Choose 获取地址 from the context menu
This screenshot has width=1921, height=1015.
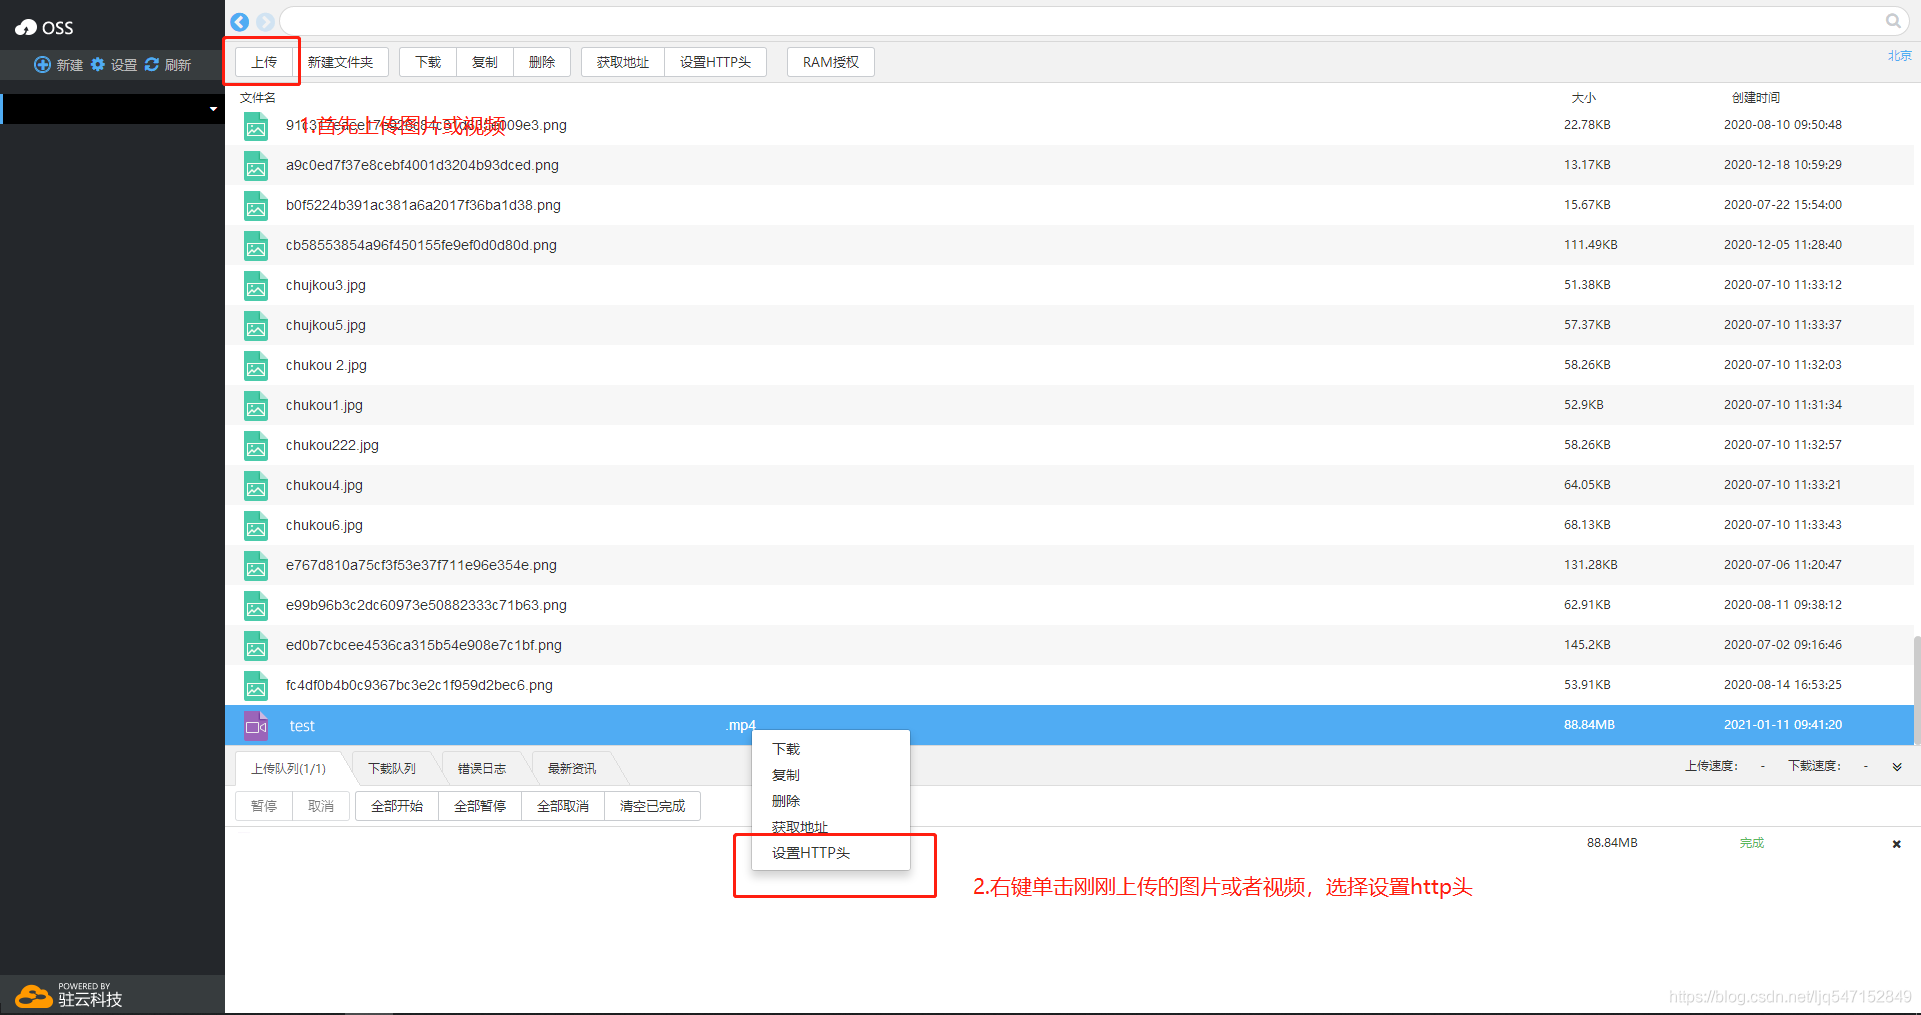tap(831, 827)
